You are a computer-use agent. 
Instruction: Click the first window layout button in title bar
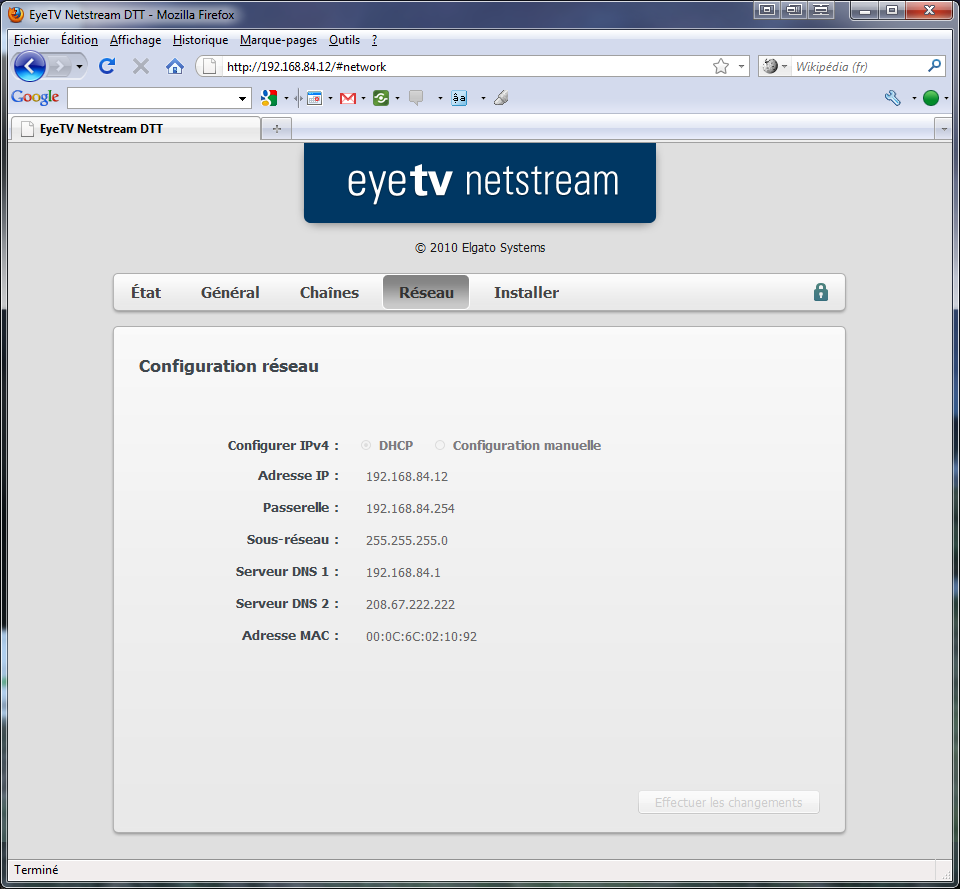click(767, 10)
